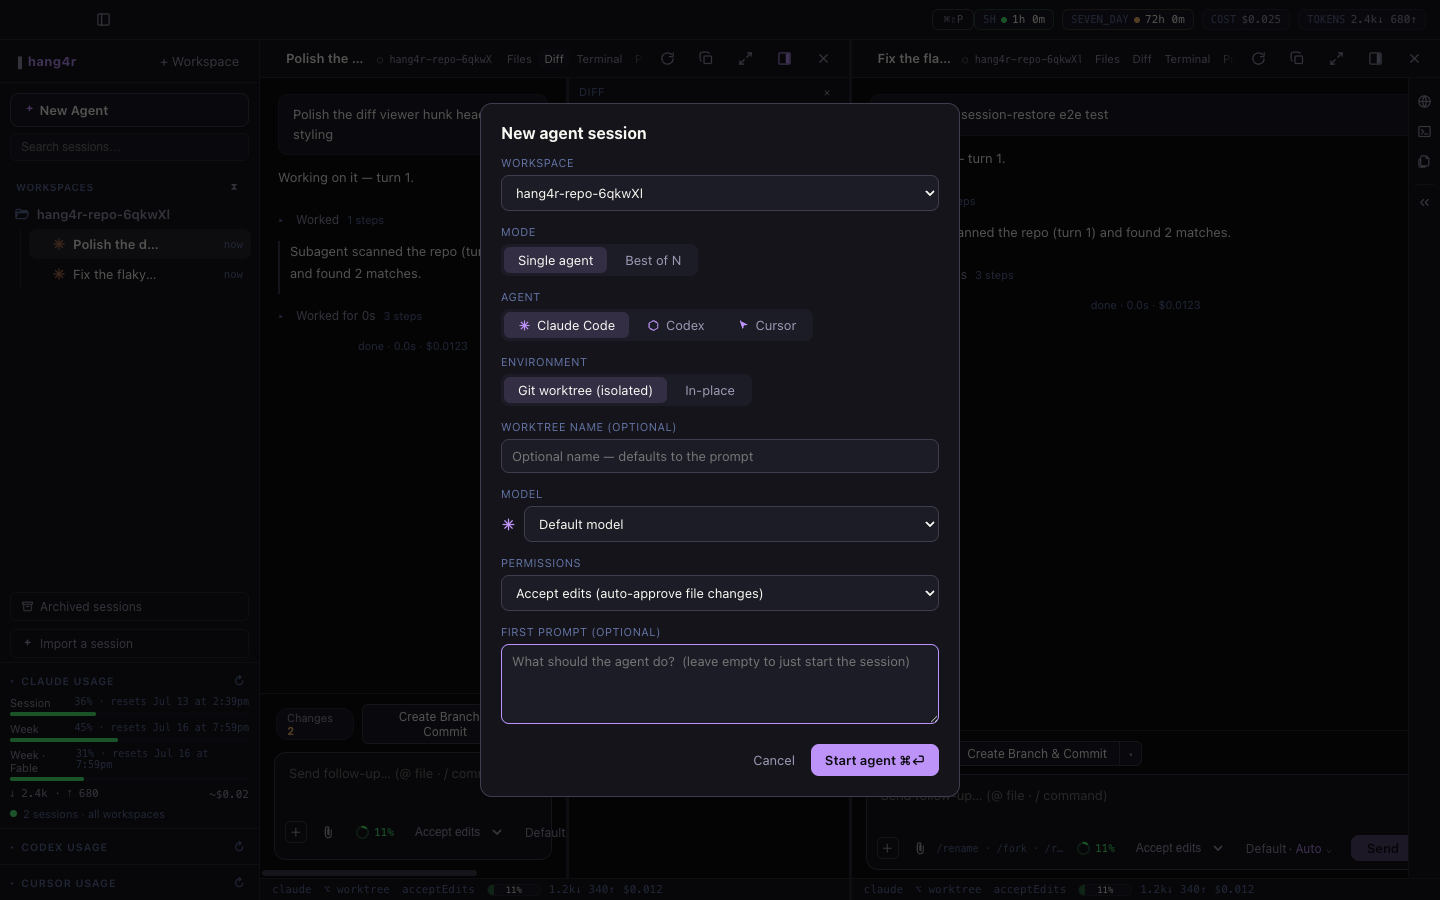The image size is (1440, 900).
Task: Add attachment plus in right composer
Action: [888, 848]
